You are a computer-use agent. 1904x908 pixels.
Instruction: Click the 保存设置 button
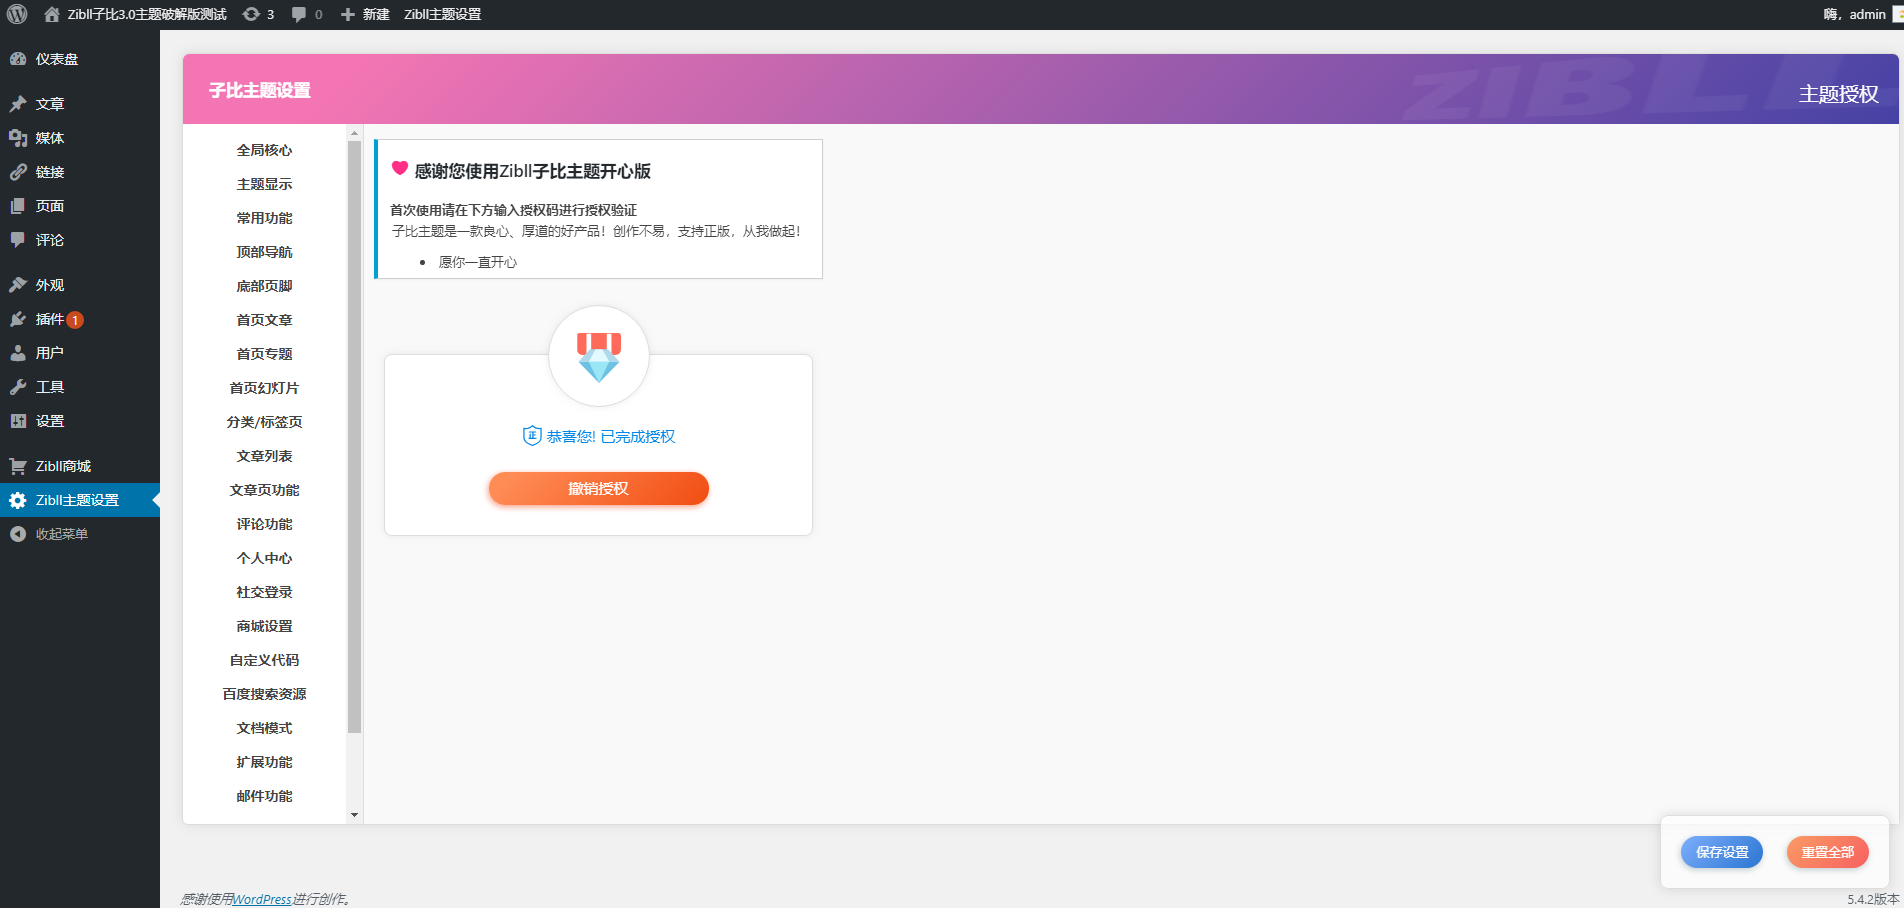pyautogui.click(x=1721, y=852)
